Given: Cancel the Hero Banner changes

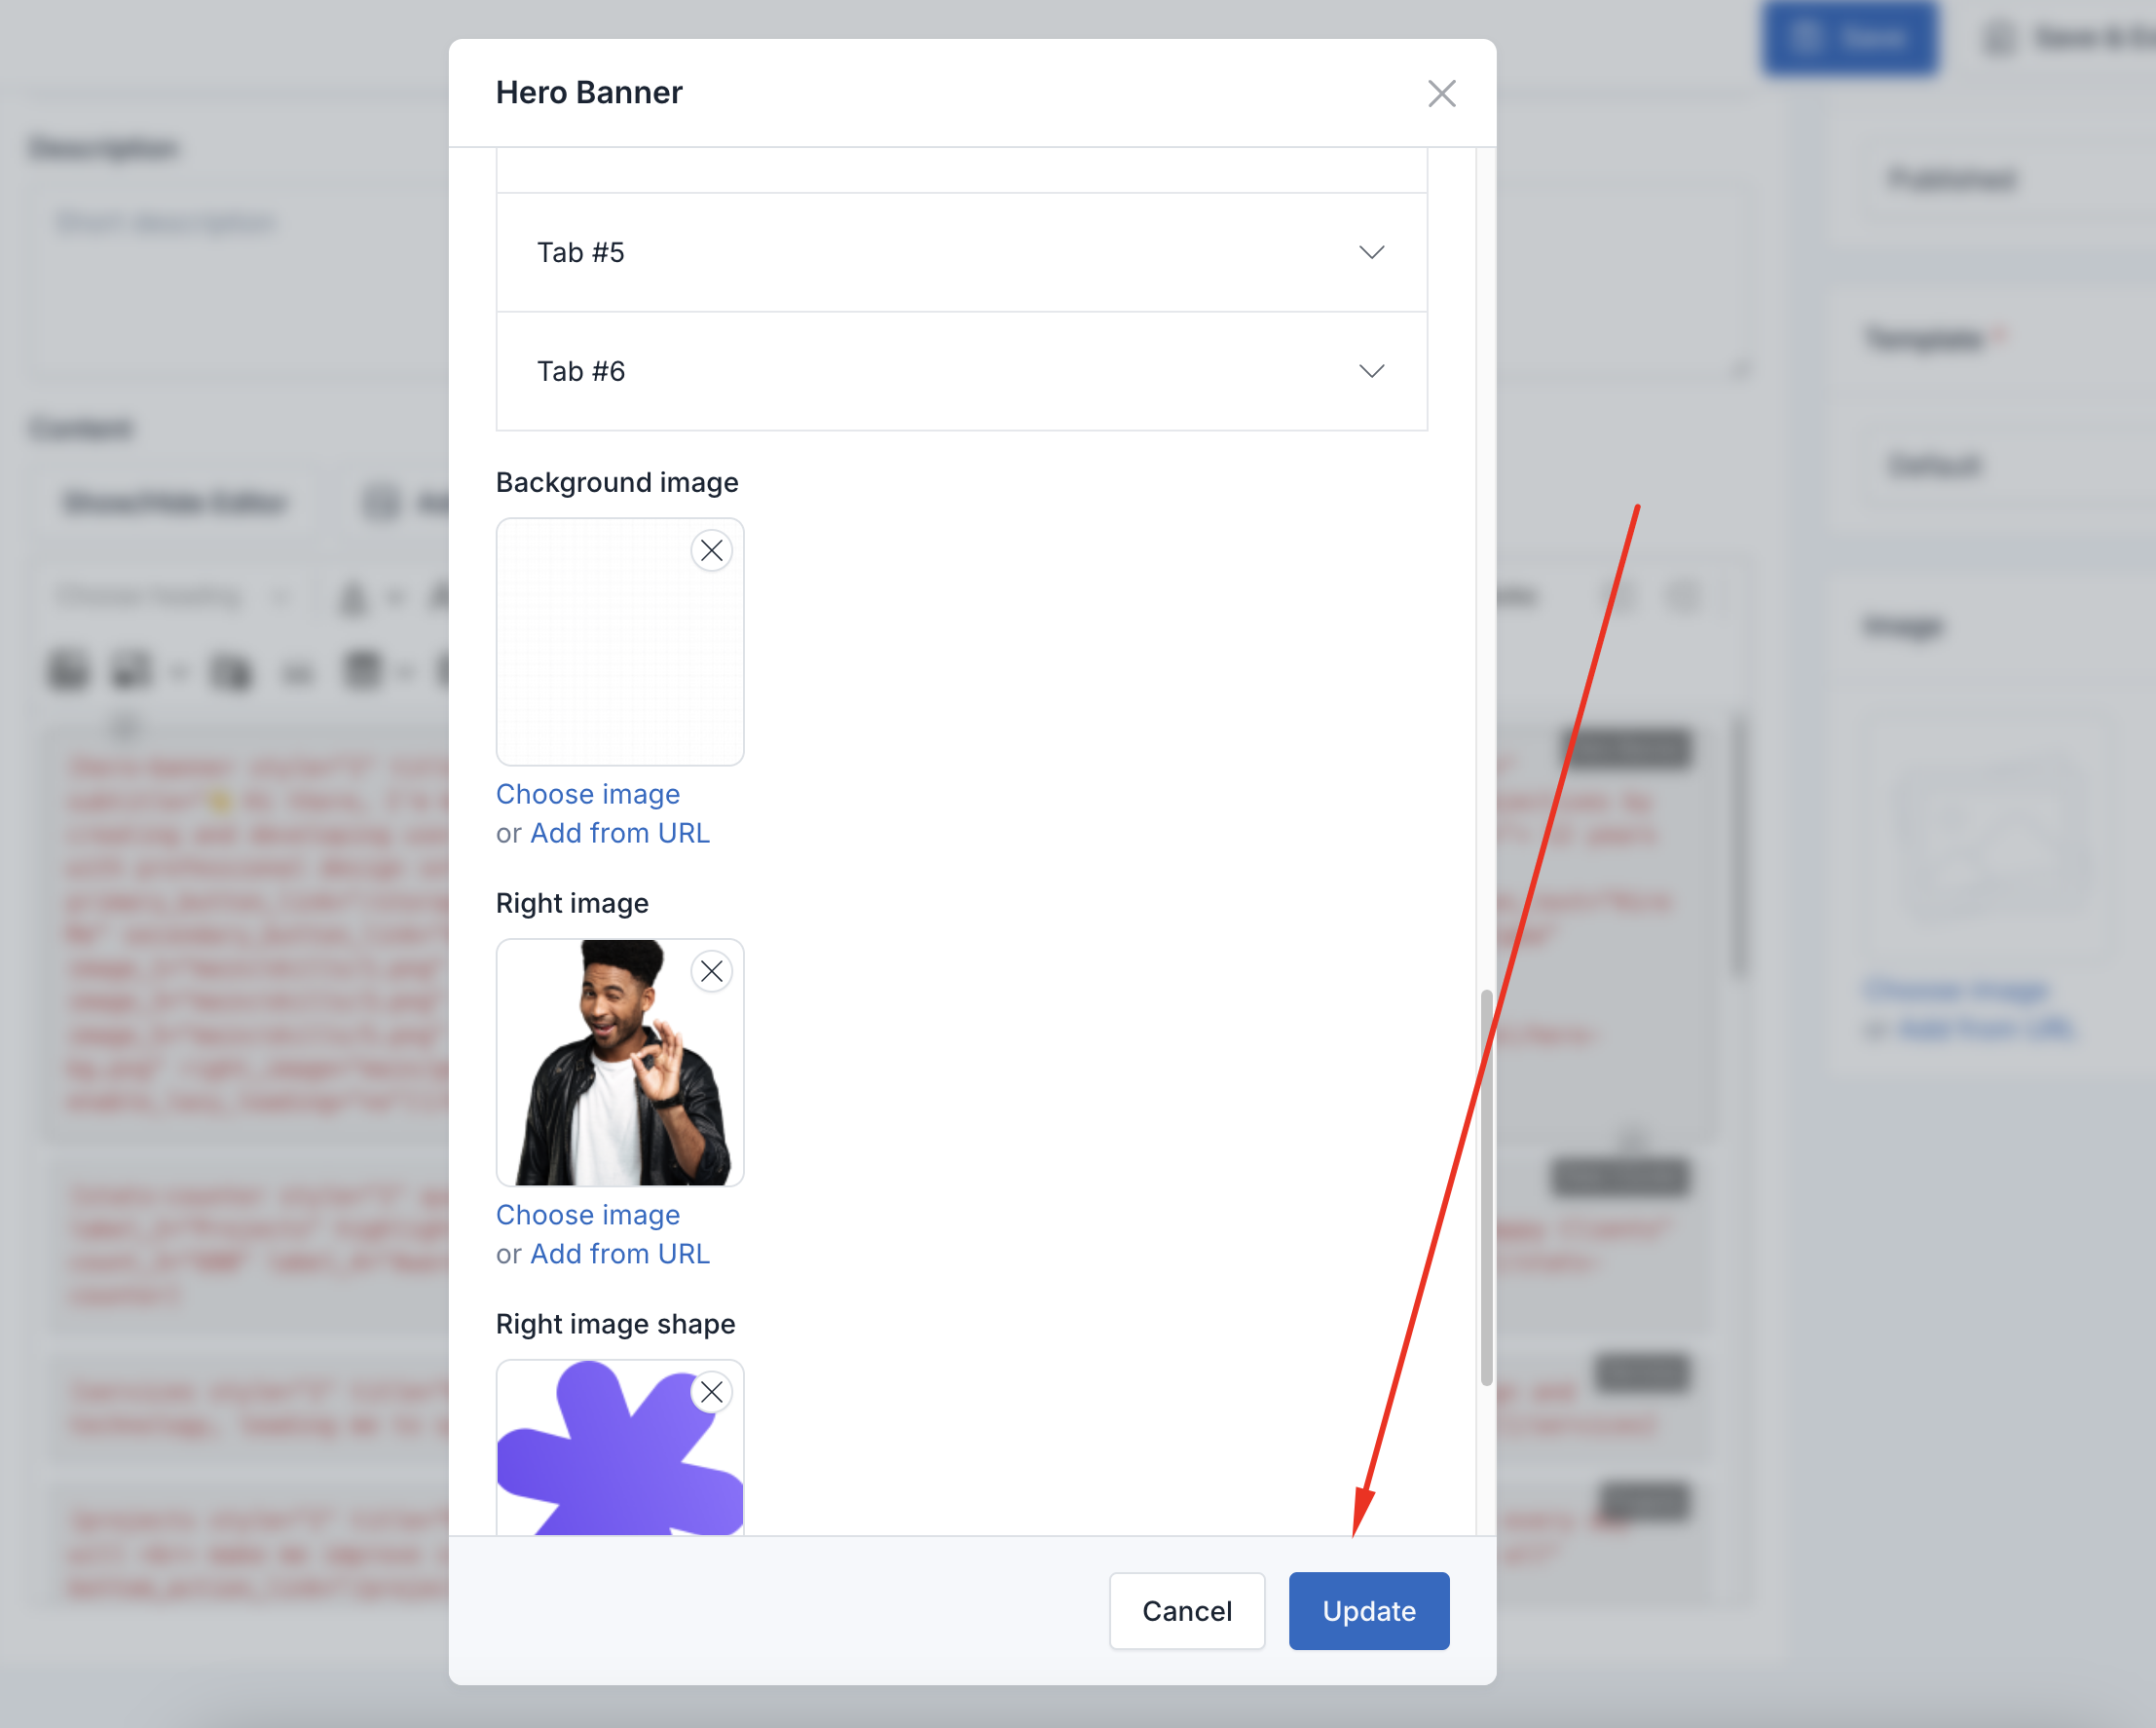Looking at the screenshot, I should pos(1187,1611).
